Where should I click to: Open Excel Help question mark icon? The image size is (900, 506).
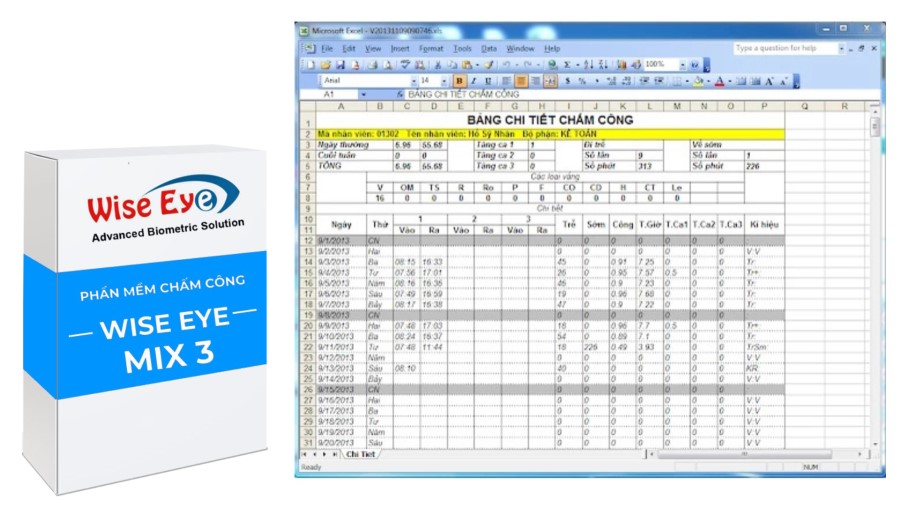695,65
